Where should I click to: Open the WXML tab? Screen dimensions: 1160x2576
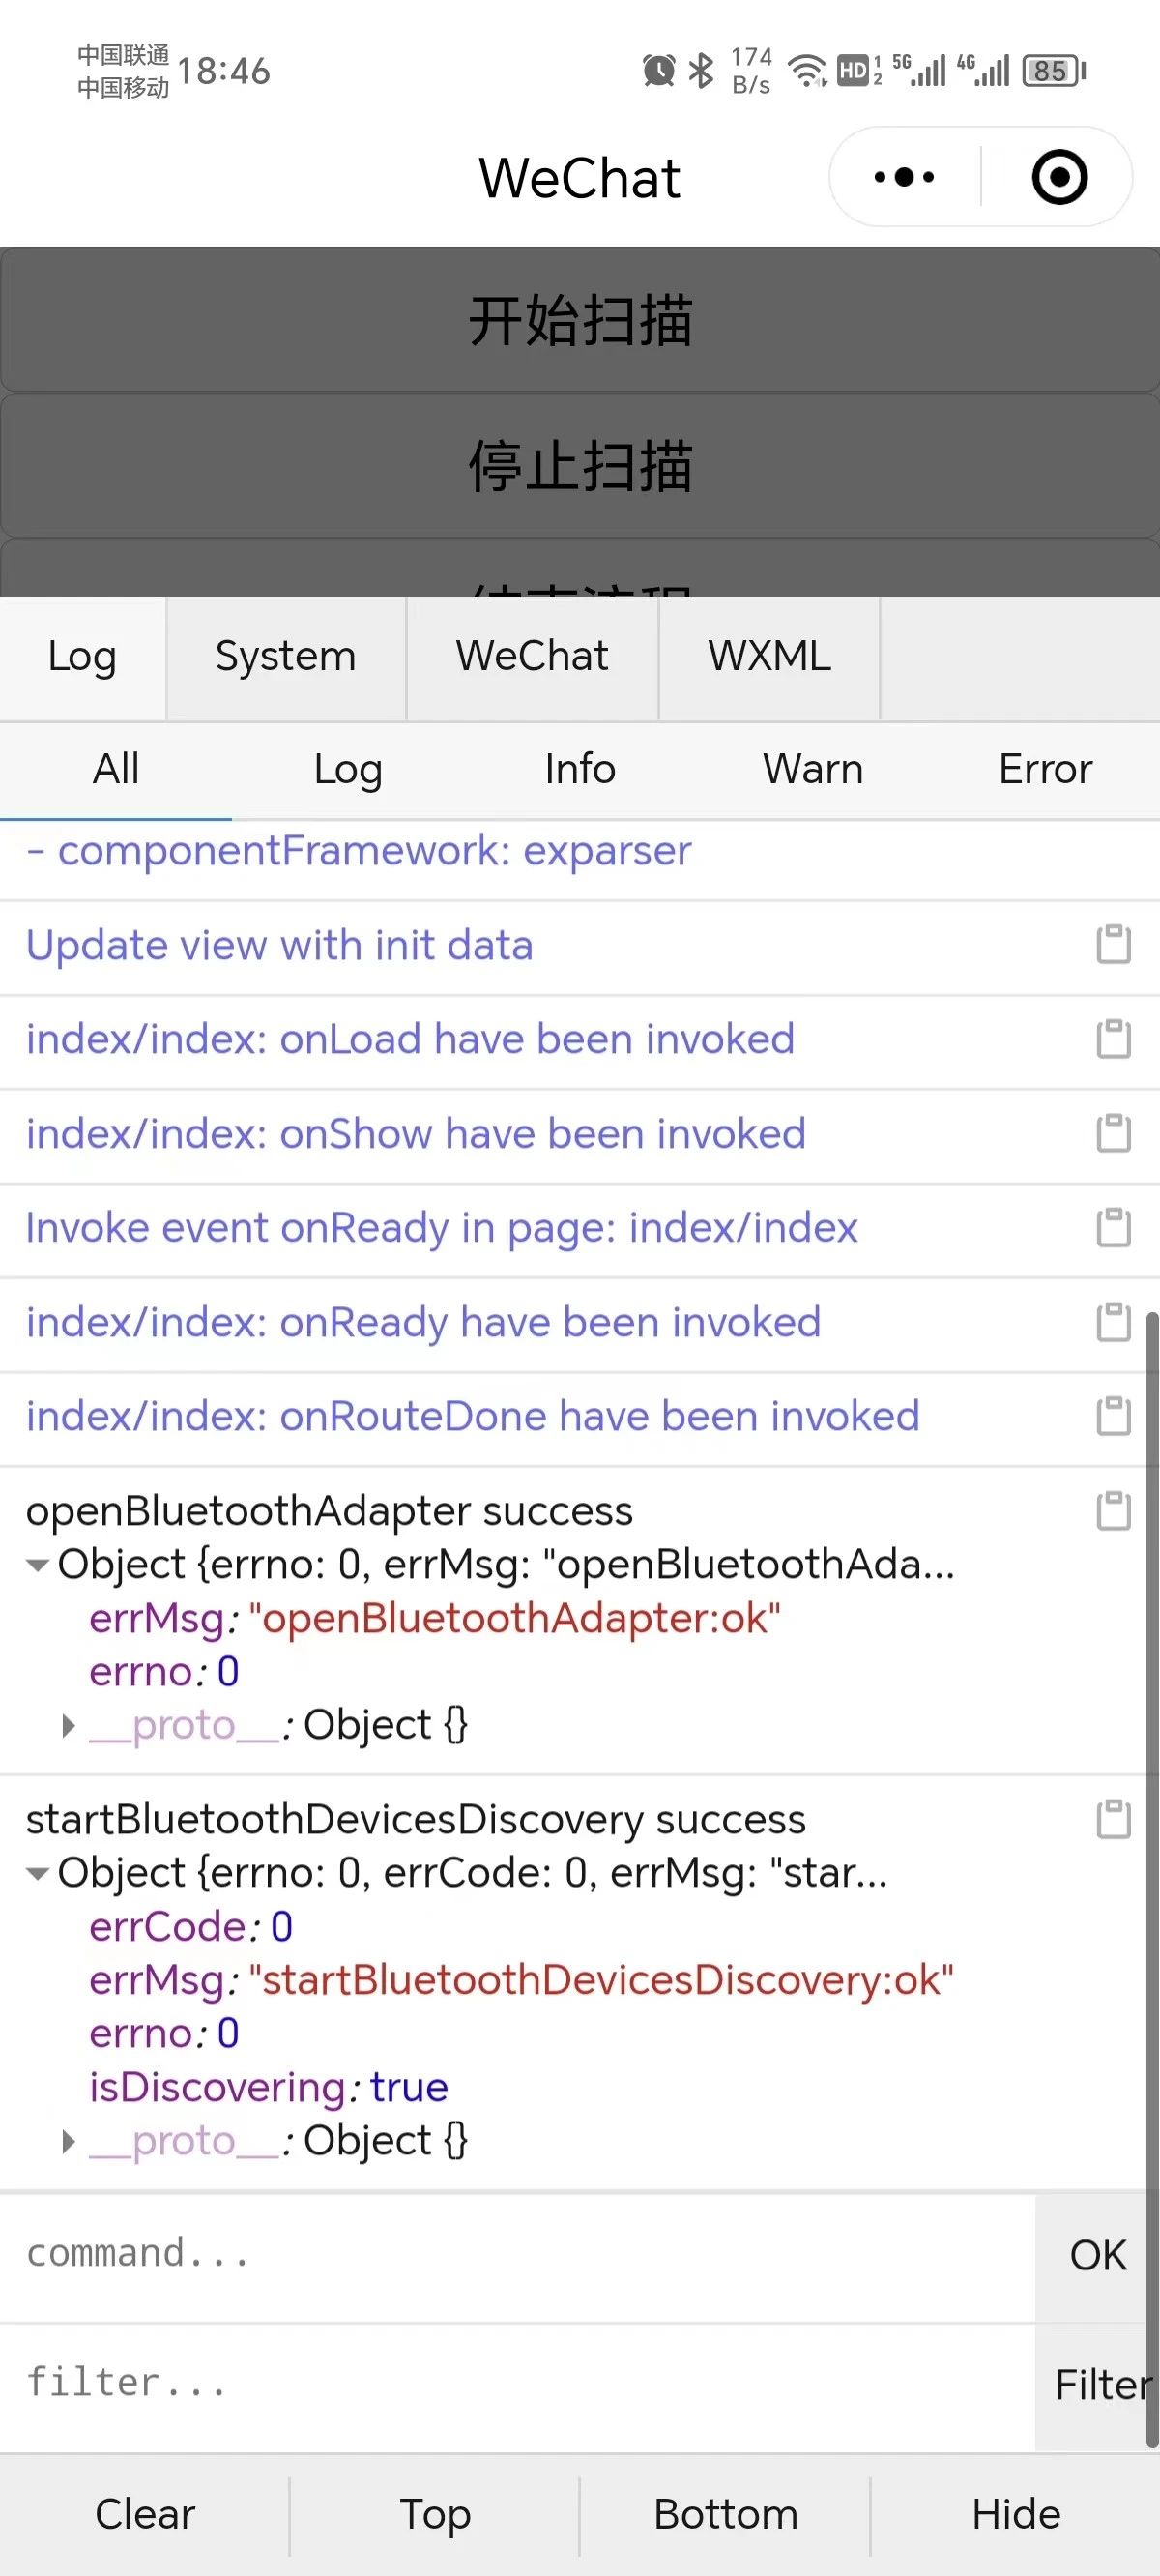(769, 657)
